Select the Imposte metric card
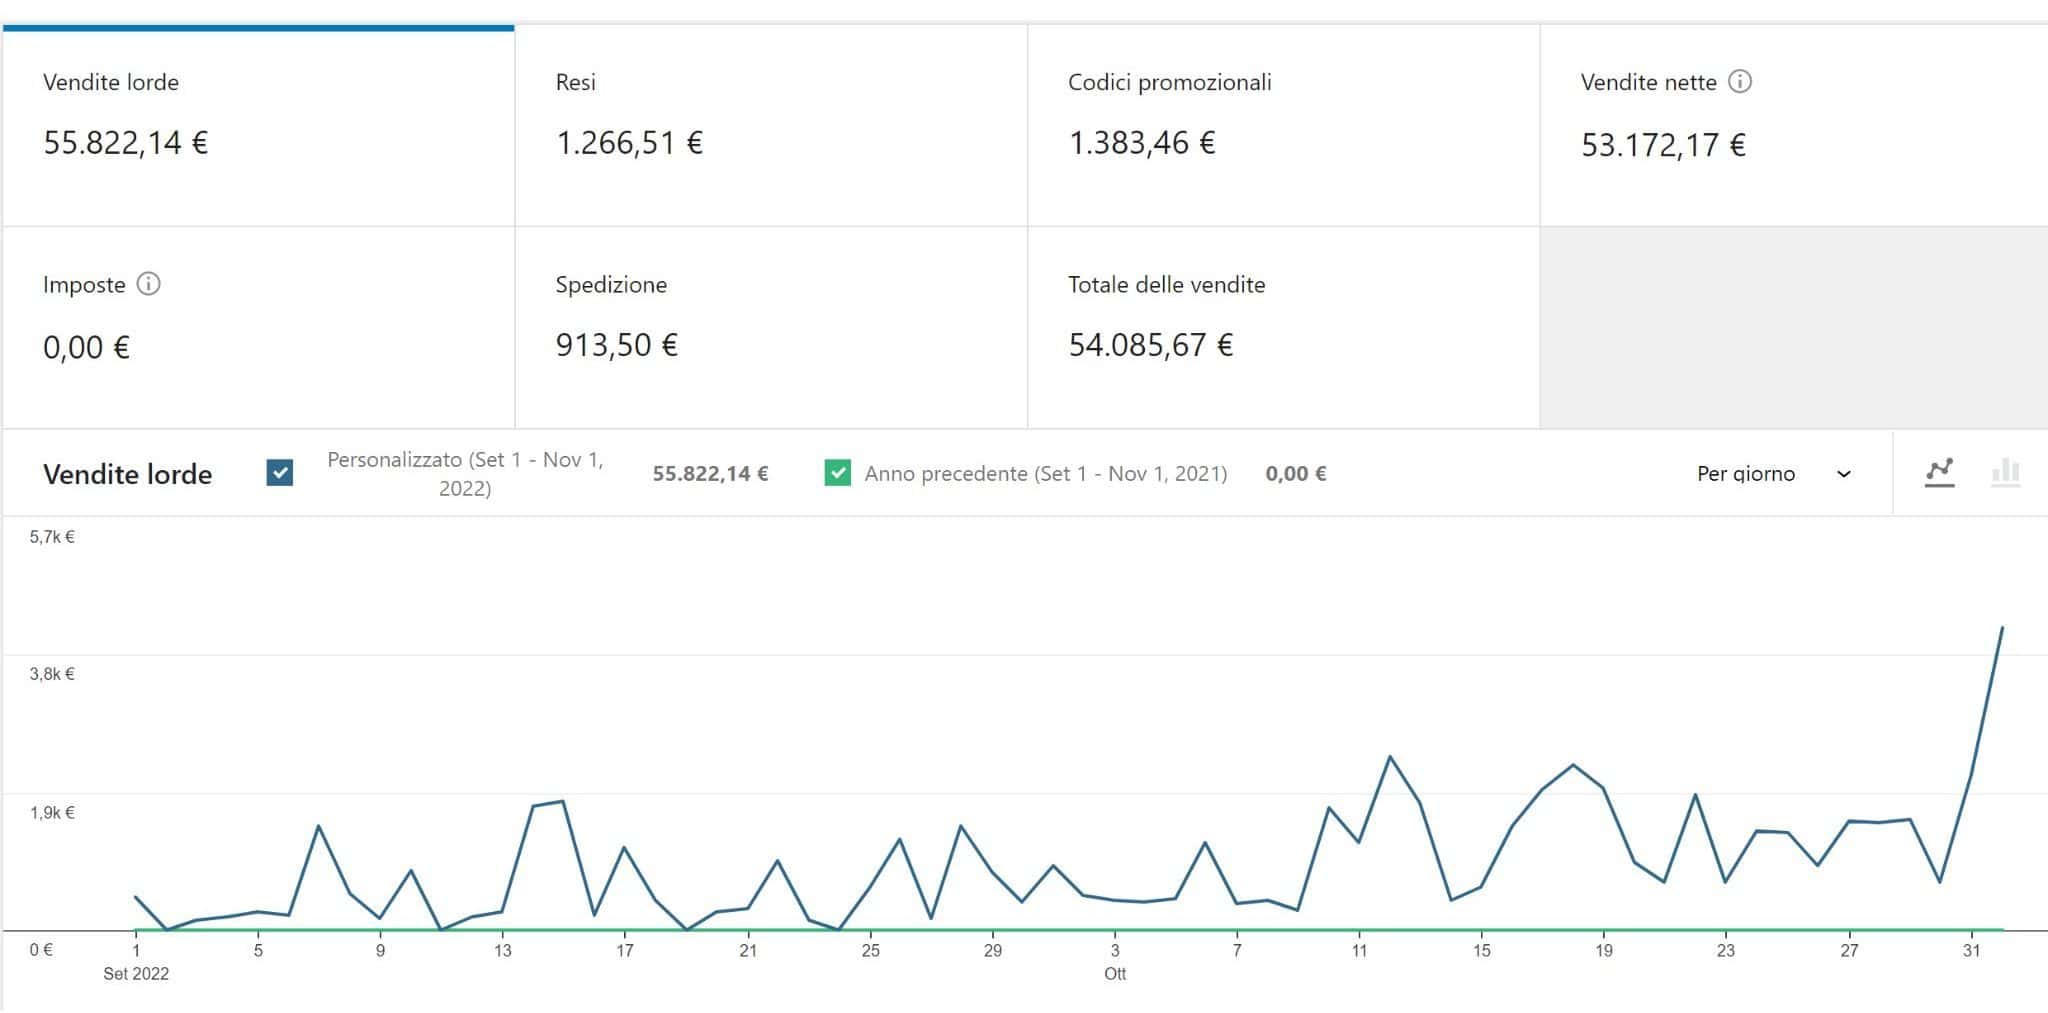The width and height of the screenshot is (2048, 1013). pos(258,328)
